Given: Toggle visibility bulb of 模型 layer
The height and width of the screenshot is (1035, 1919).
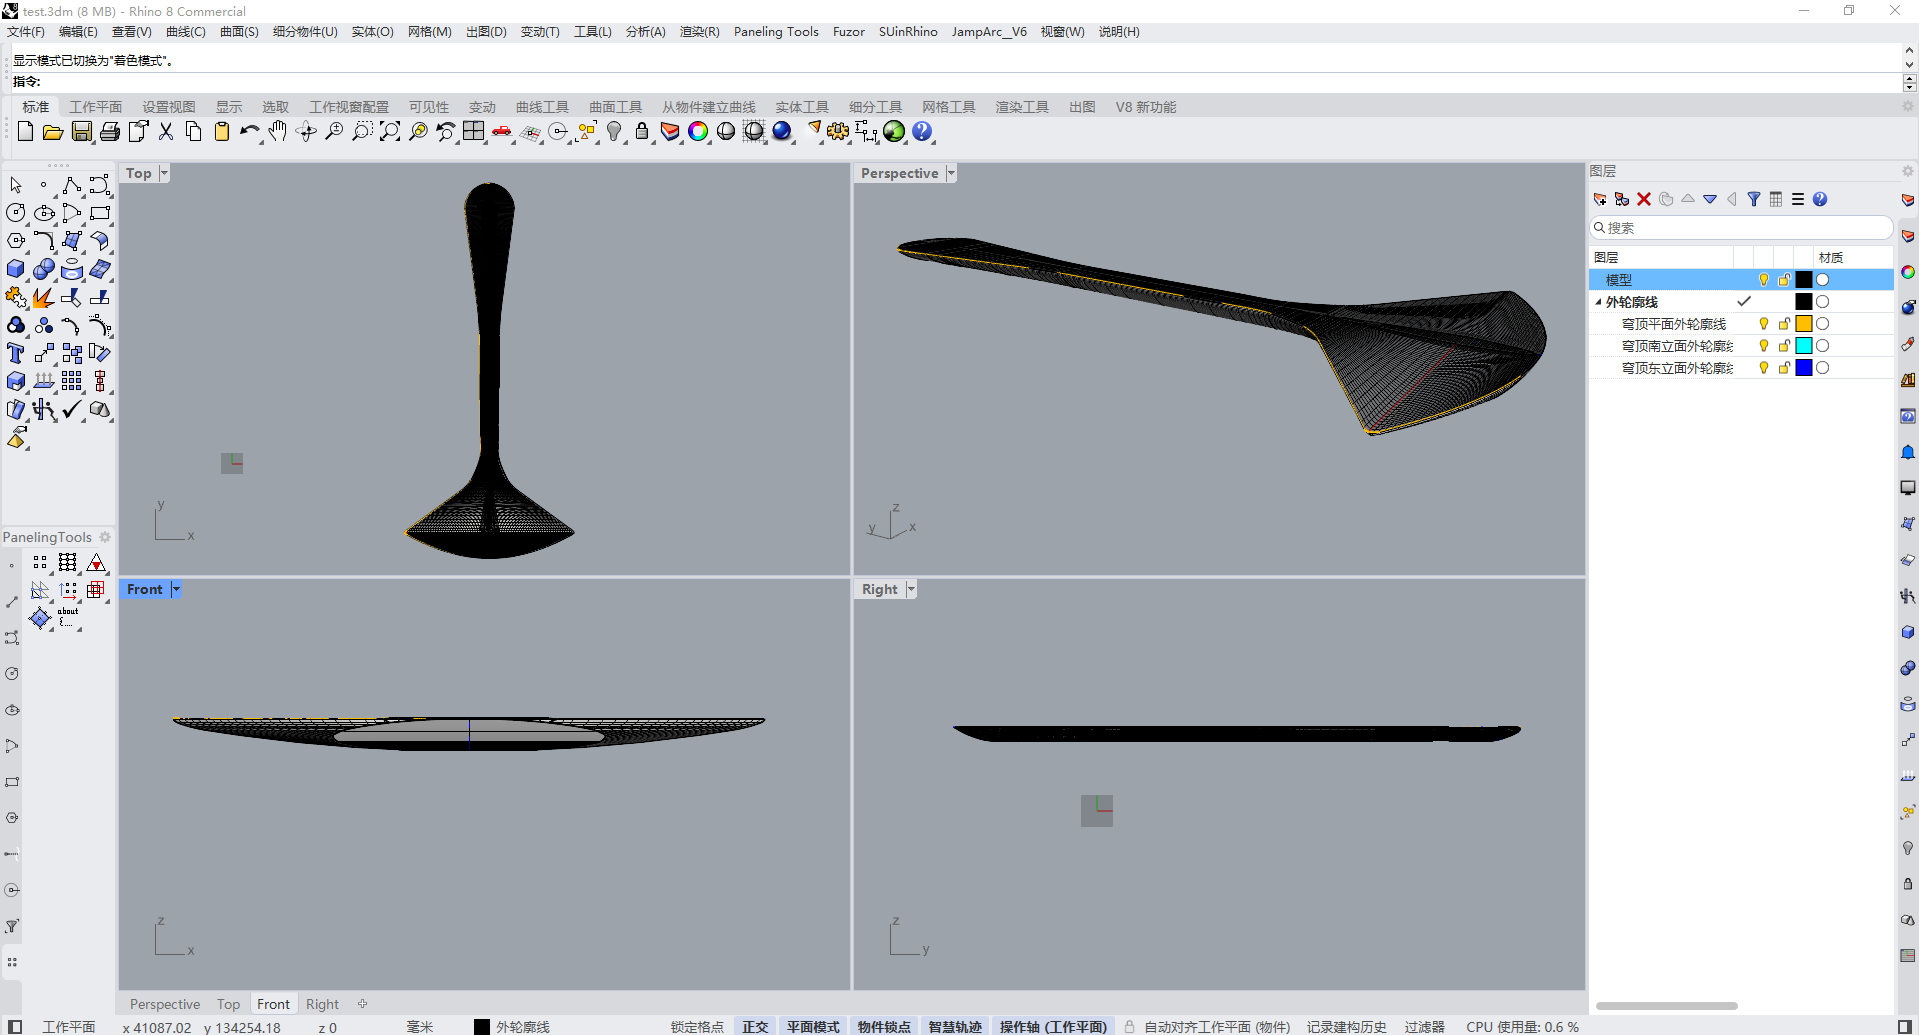Looking at the screenshot, I should [1764, 280].
